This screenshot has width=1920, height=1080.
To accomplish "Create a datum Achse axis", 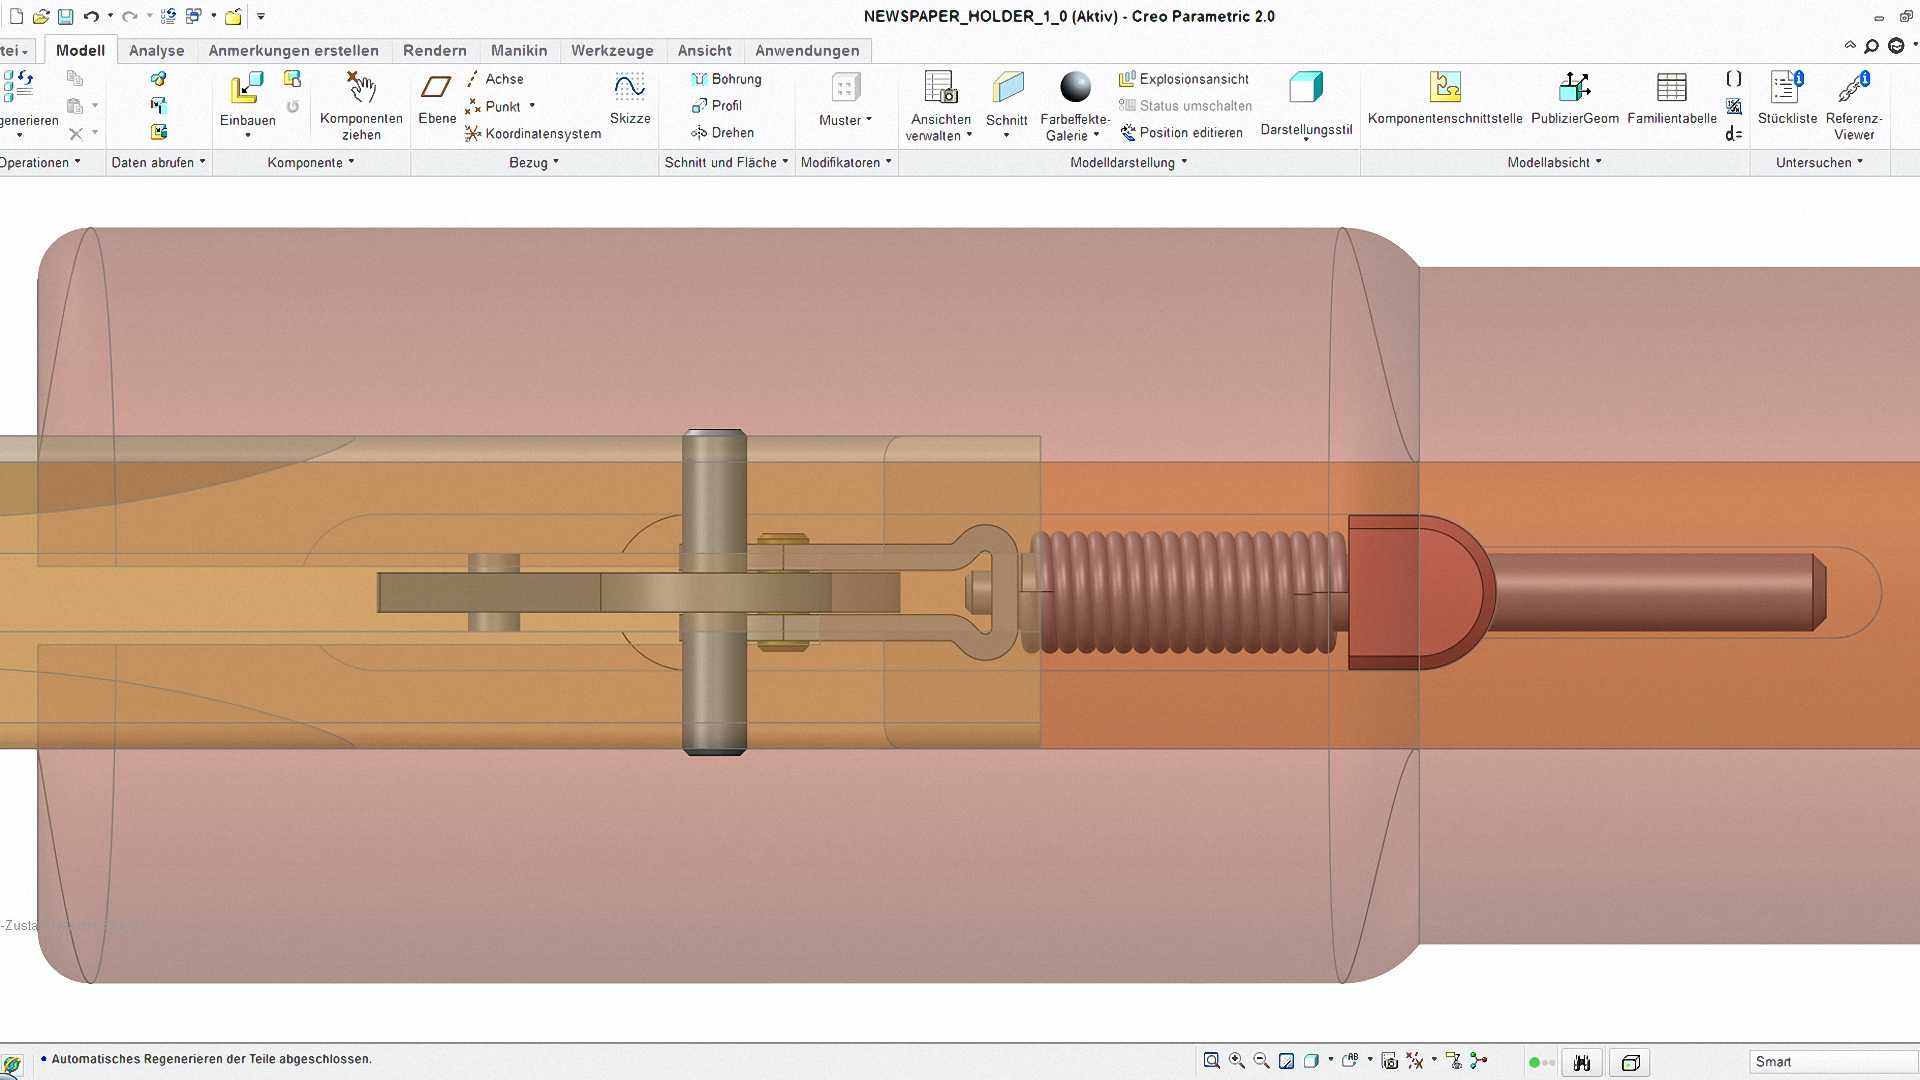I will pos(494,79).
